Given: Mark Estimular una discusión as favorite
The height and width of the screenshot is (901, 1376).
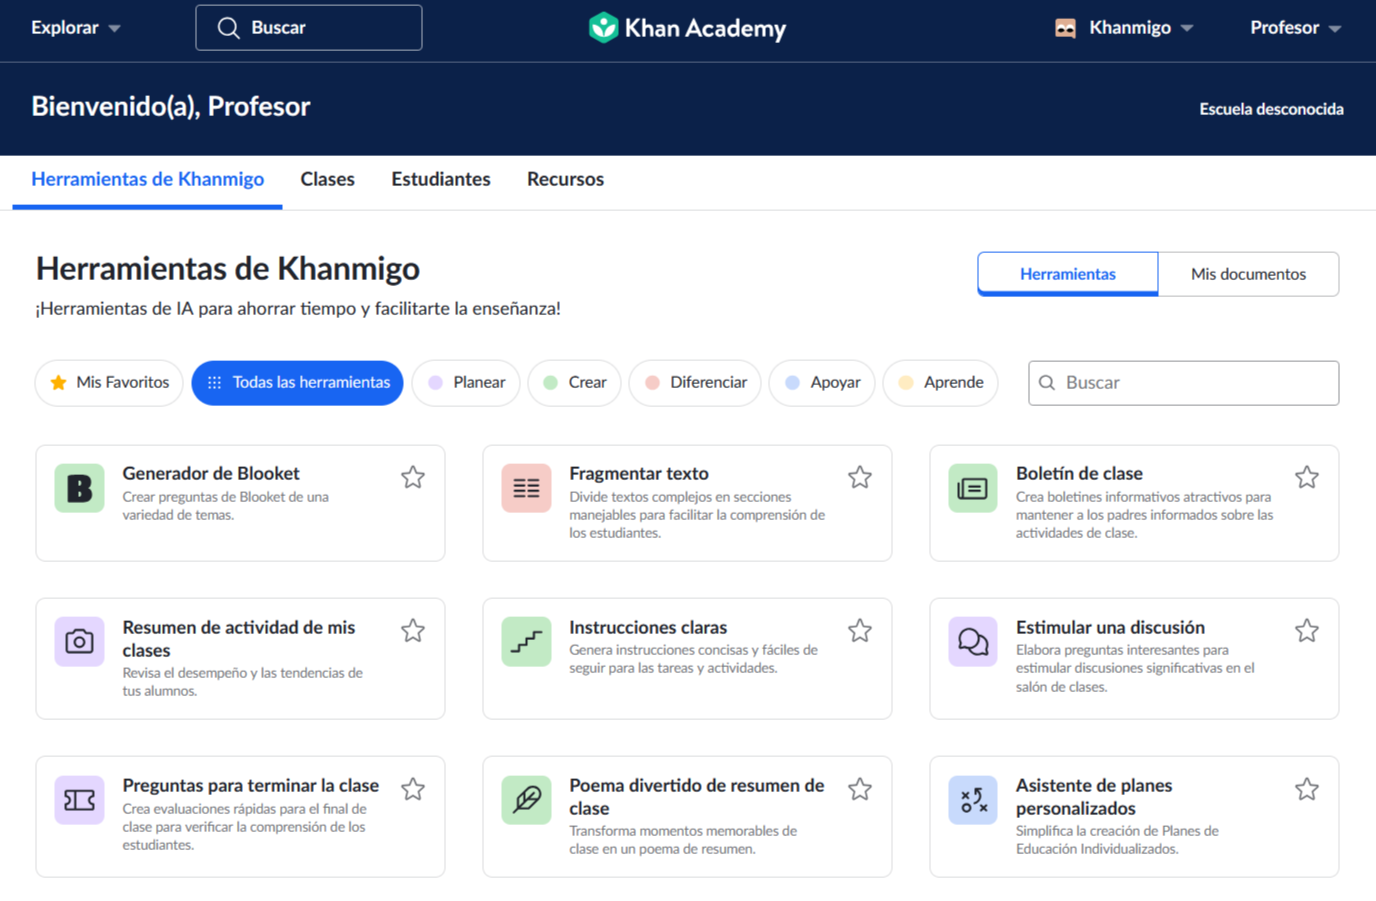Looking at the screenshot, I should [x=1307, y=630].
